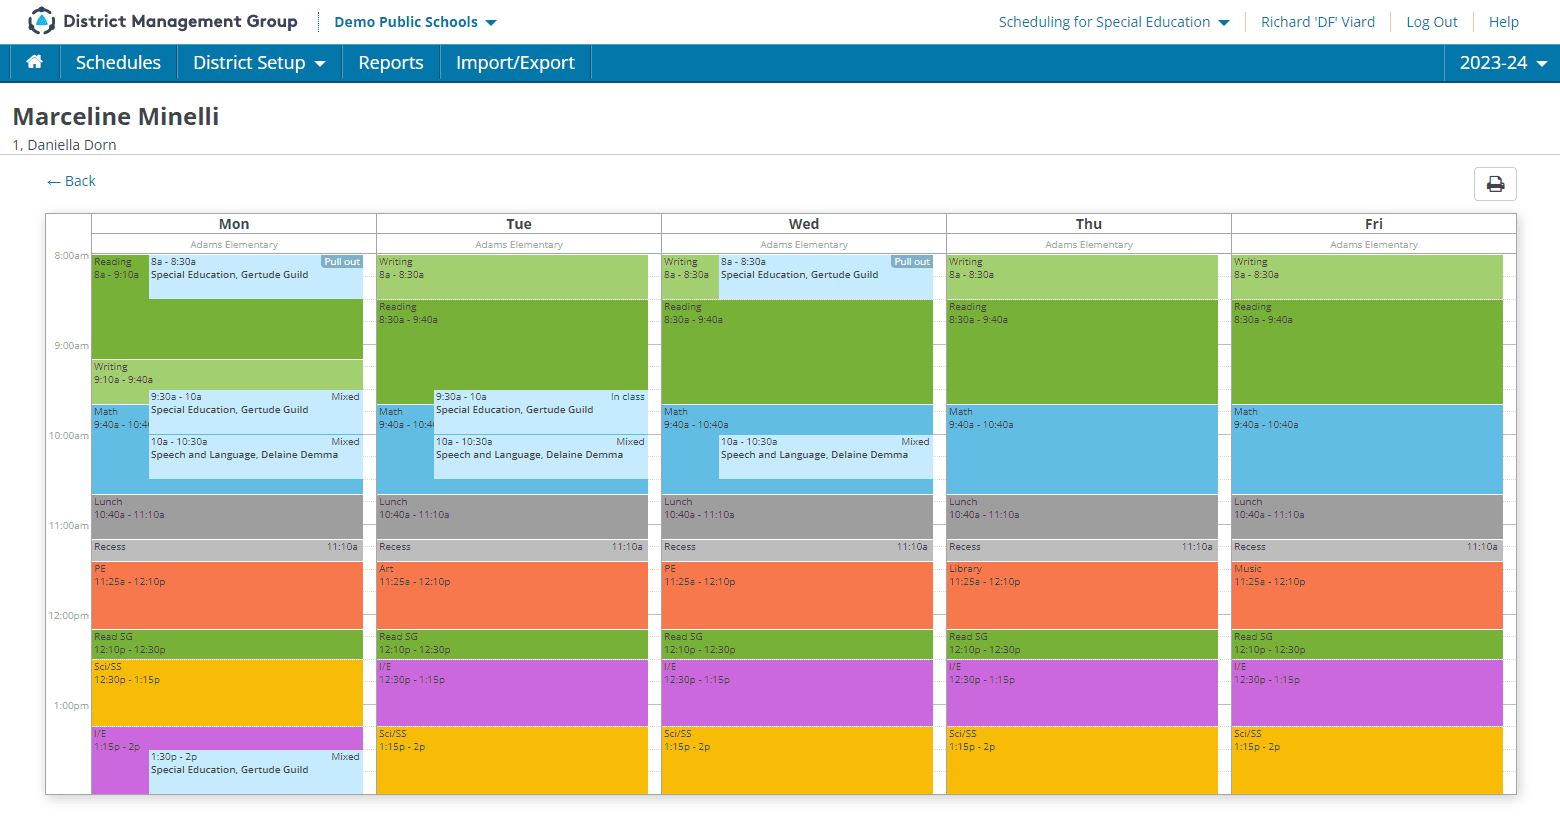Image resolution: width=1560 pixels, height=828 pixels.
Task: Open the Import/Export menu item
Action: (x=515, y=62)
